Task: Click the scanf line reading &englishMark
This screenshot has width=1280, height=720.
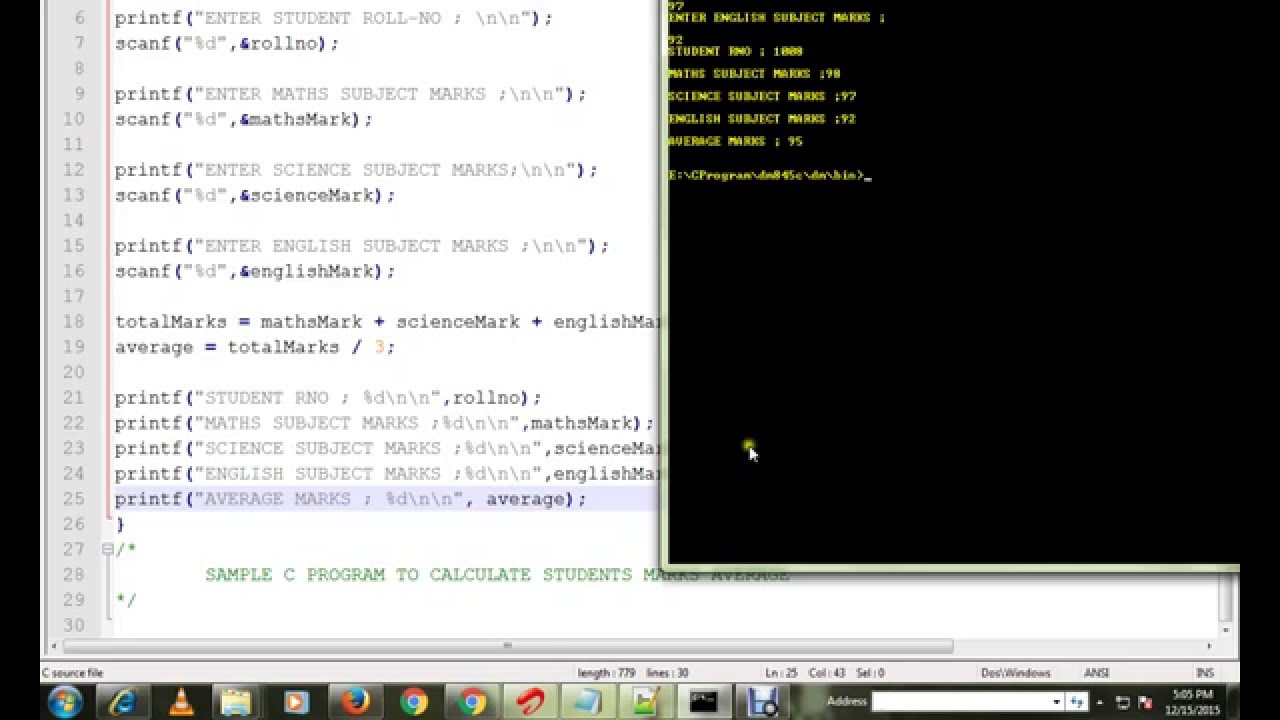Action: pos(255,271)
